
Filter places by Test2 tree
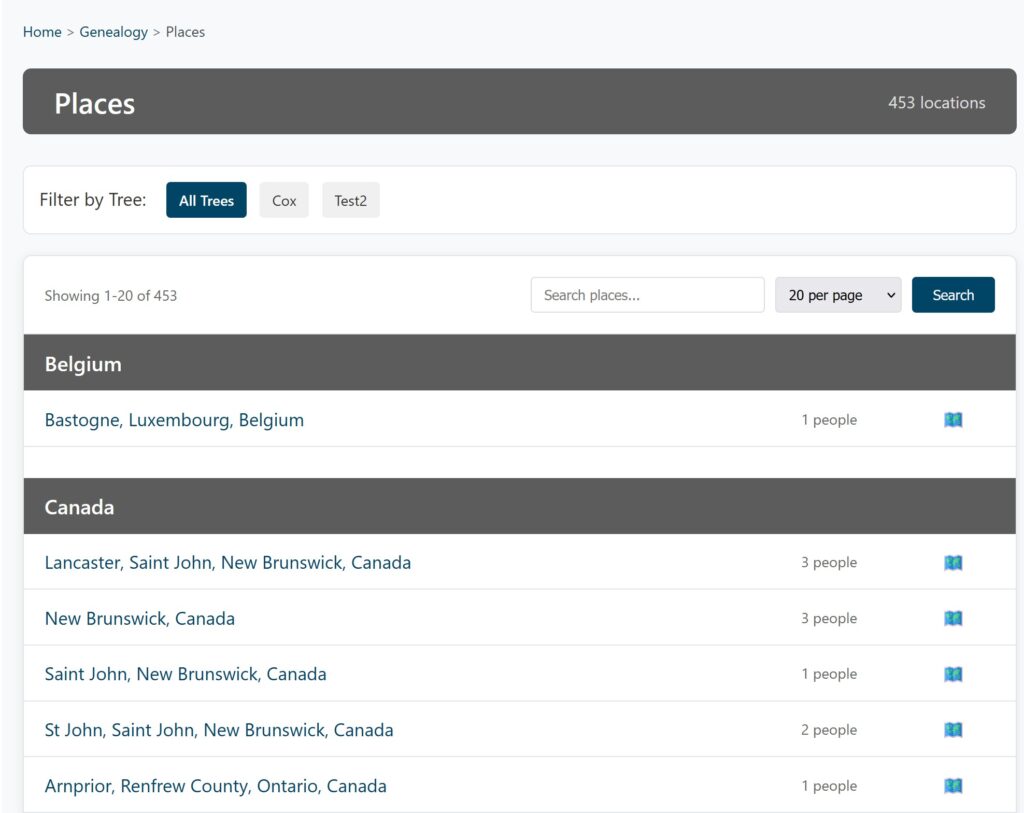(350, 200)
